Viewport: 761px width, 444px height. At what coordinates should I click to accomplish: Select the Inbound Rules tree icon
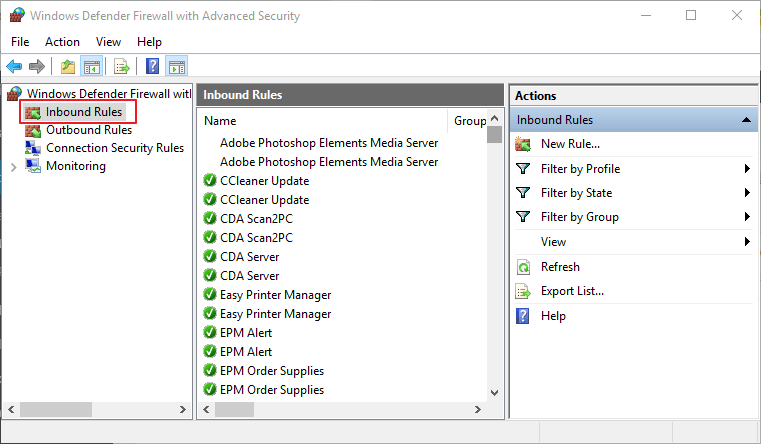point(33,113)
